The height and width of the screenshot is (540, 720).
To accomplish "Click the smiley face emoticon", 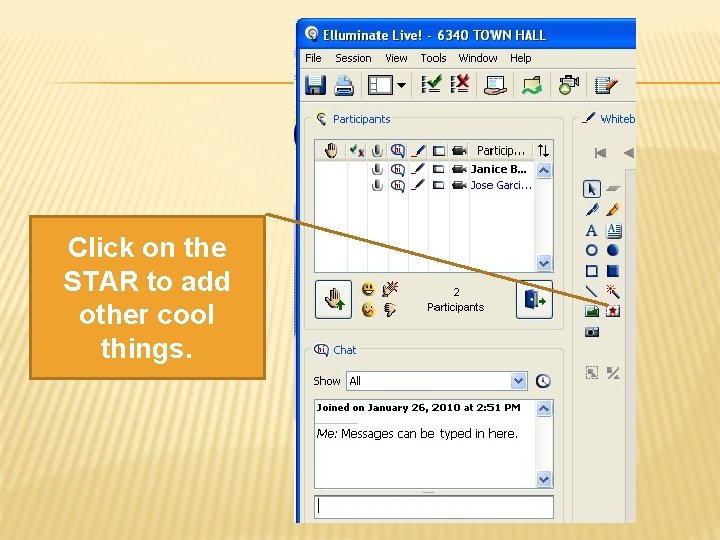I will pyautogui.click(x=368, y=289).
